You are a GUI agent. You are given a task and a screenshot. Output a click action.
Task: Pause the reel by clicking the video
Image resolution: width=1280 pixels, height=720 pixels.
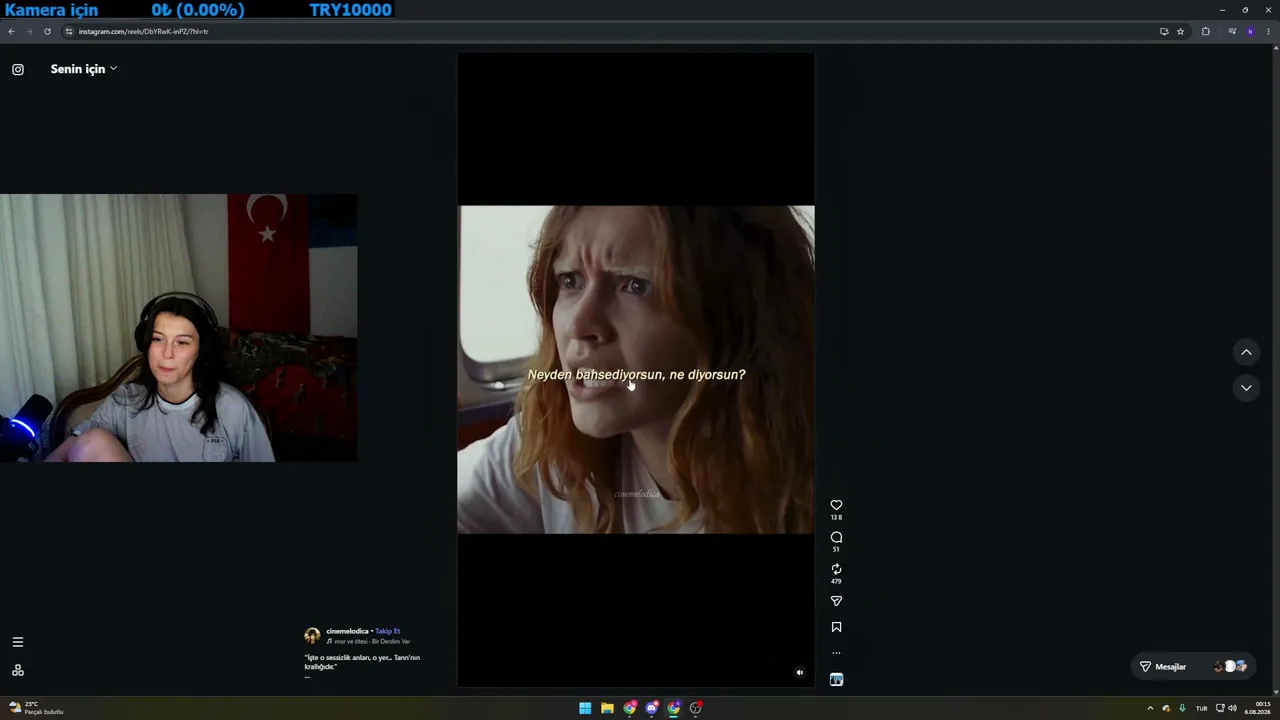[x=636, y=370]
